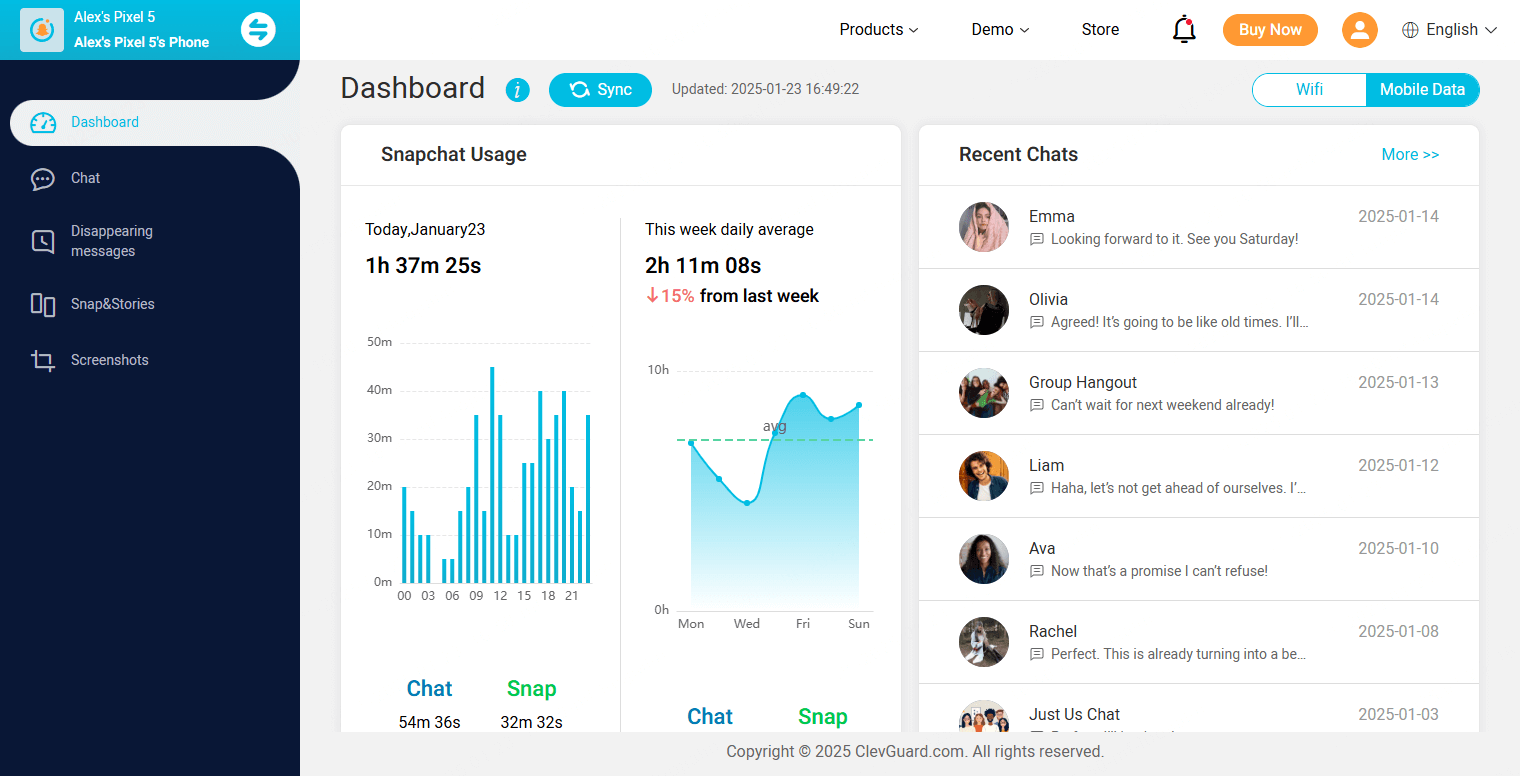The image size is (1520, 776).
Task: Click the message icon under Group Hangout
Action: (x=1037, y=405)
